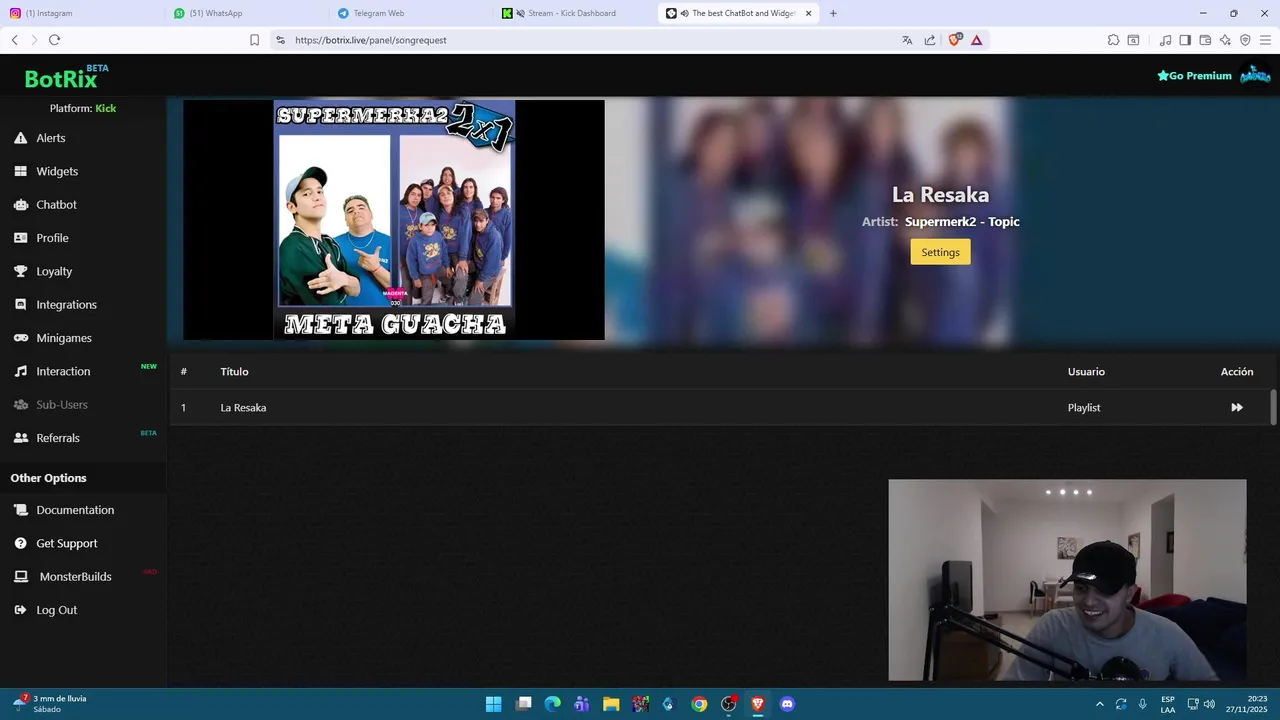Open Brave Shields lion icon
The width and height of the screenshot is (1280, 720).
(954, 40)
